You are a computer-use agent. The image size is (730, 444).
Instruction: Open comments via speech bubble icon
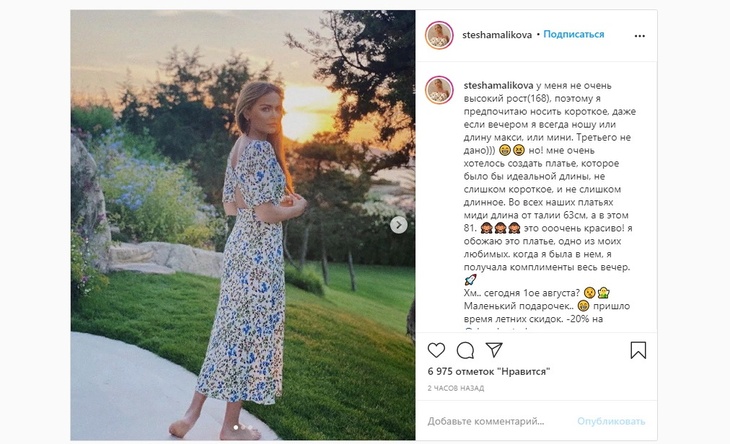[x=465, y=350]
